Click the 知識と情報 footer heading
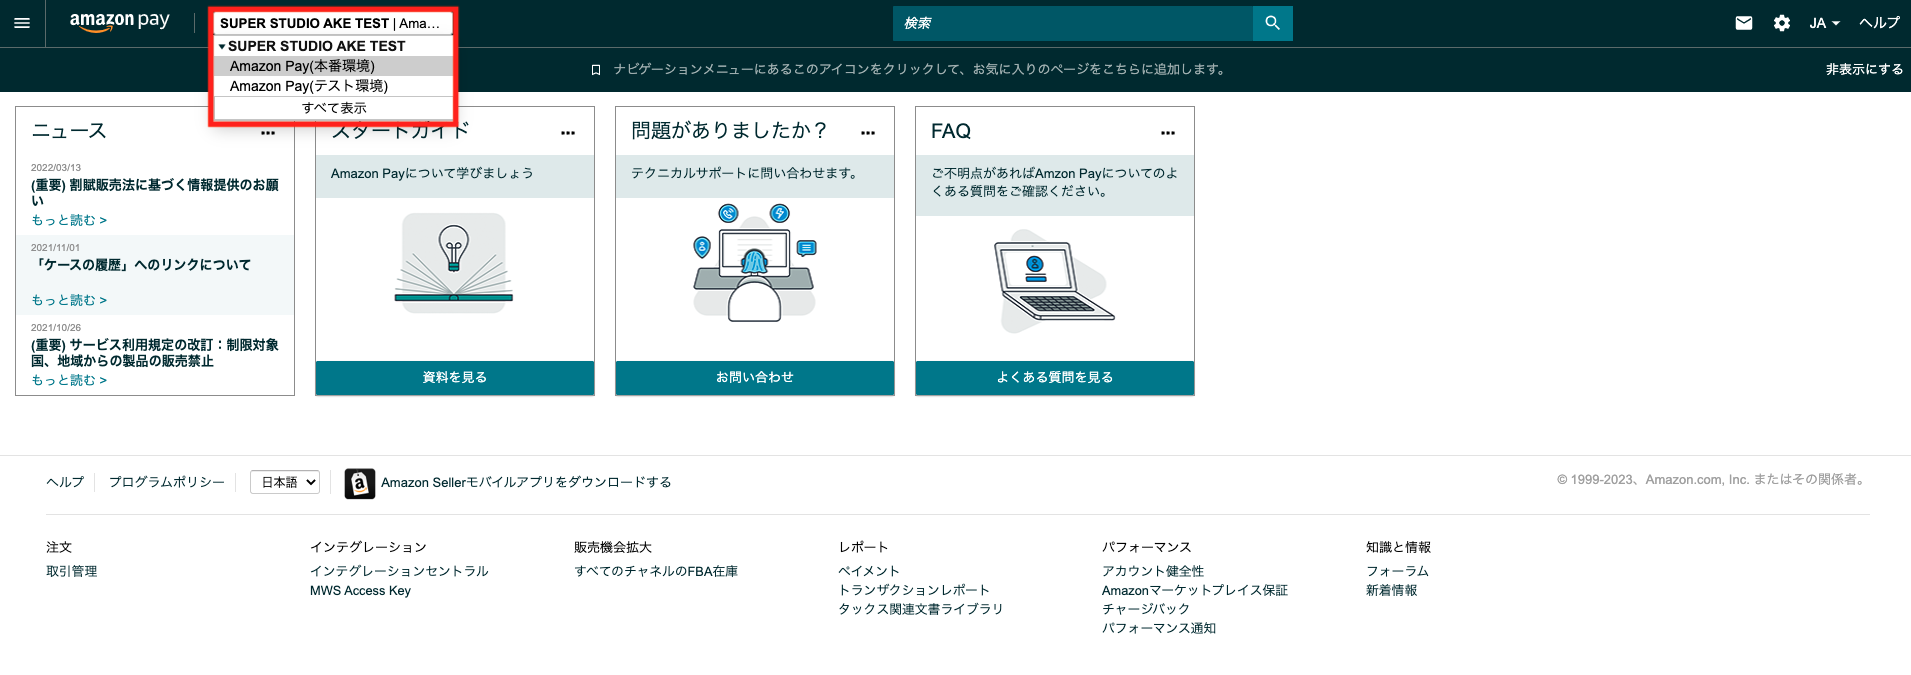Image resolution: width=1911 pixels, height=675 pixels. click(x=1398, y=547)
